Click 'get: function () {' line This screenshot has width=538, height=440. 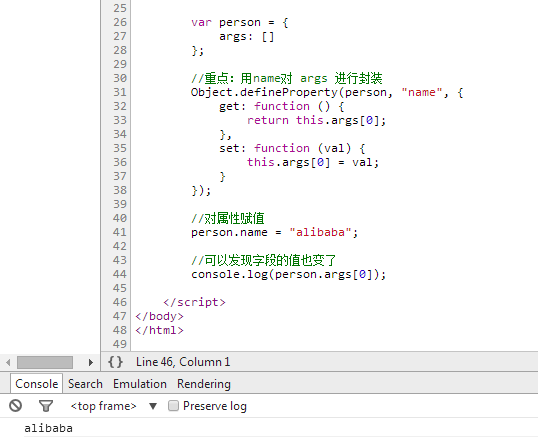pyautogui.click(x=281, y=106)
